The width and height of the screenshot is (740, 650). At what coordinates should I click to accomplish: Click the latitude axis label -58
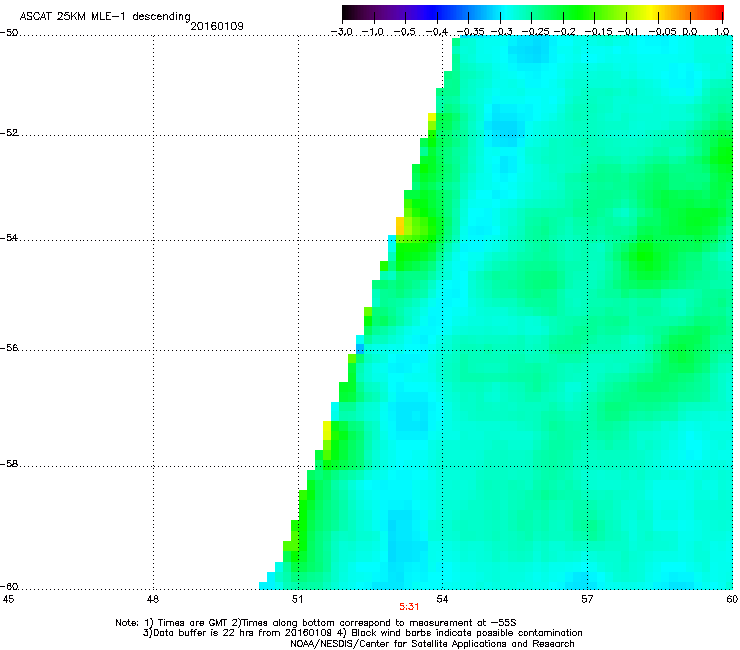(x=9, y=464)
